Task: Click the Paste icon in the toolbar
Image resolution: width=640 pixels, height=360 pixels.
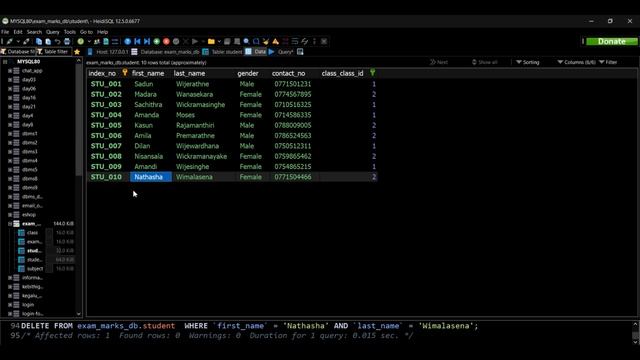Action: click(x=48, y=41)
